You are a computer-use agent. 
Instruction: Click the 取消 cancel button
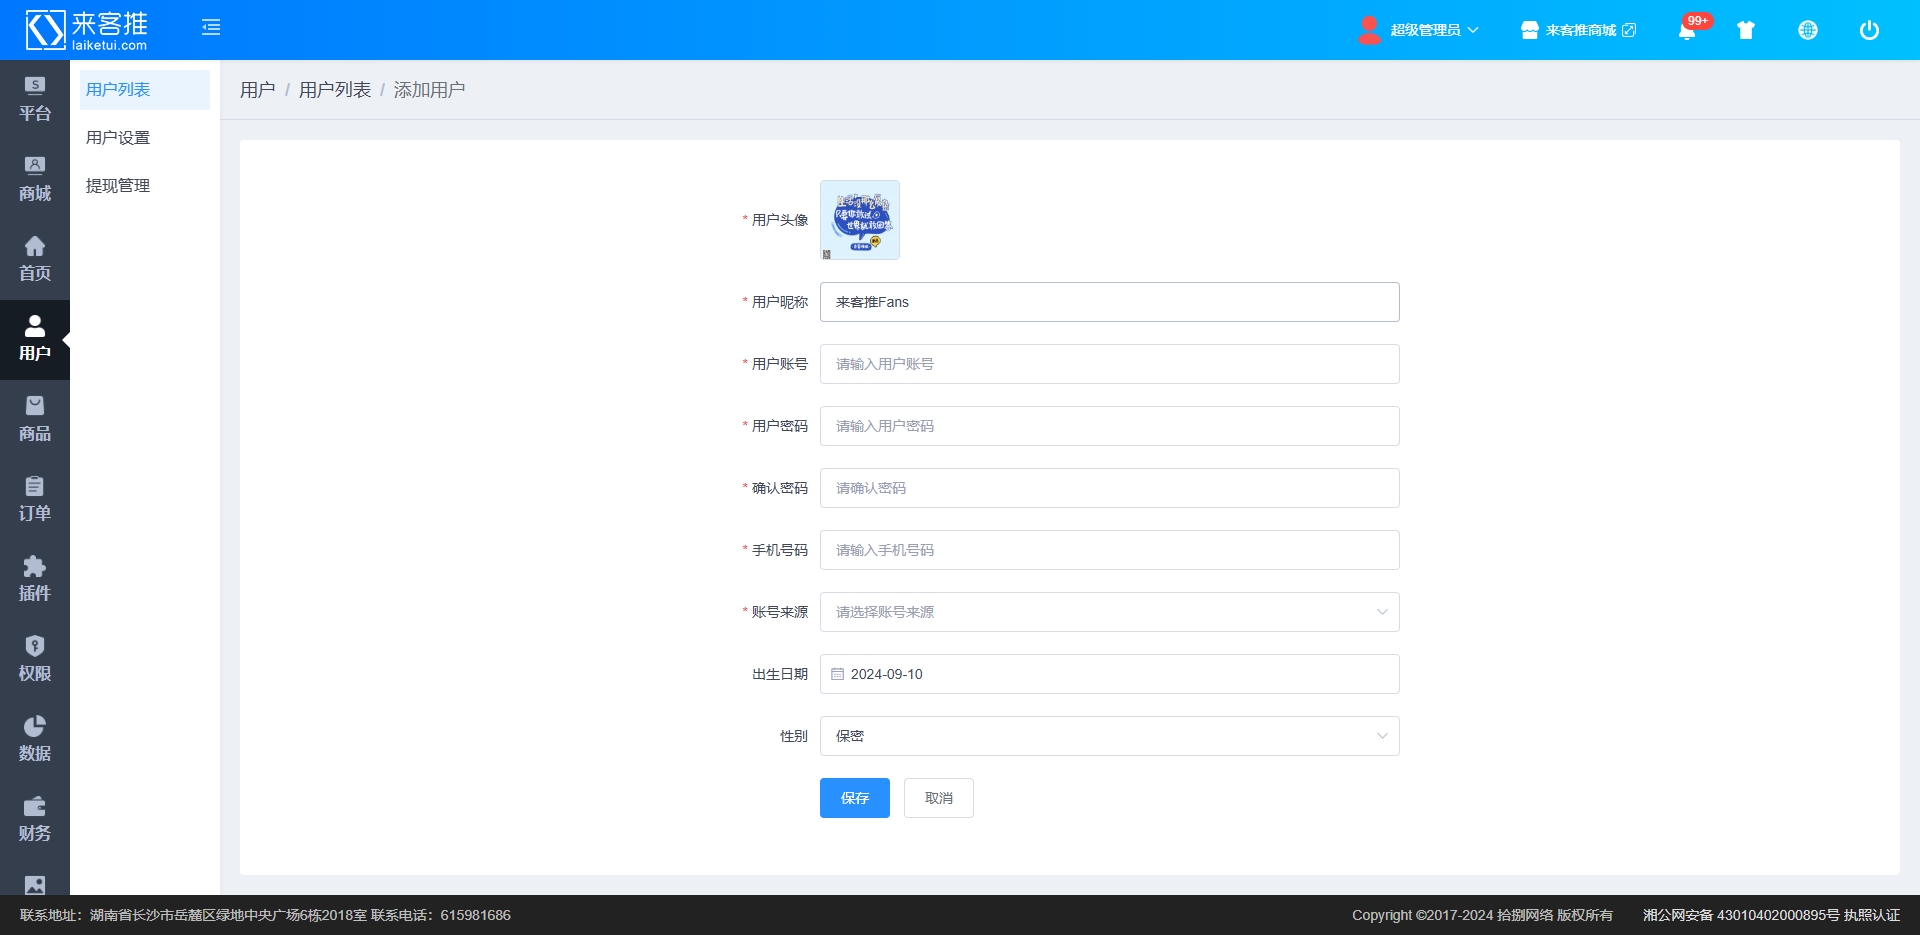938,798
